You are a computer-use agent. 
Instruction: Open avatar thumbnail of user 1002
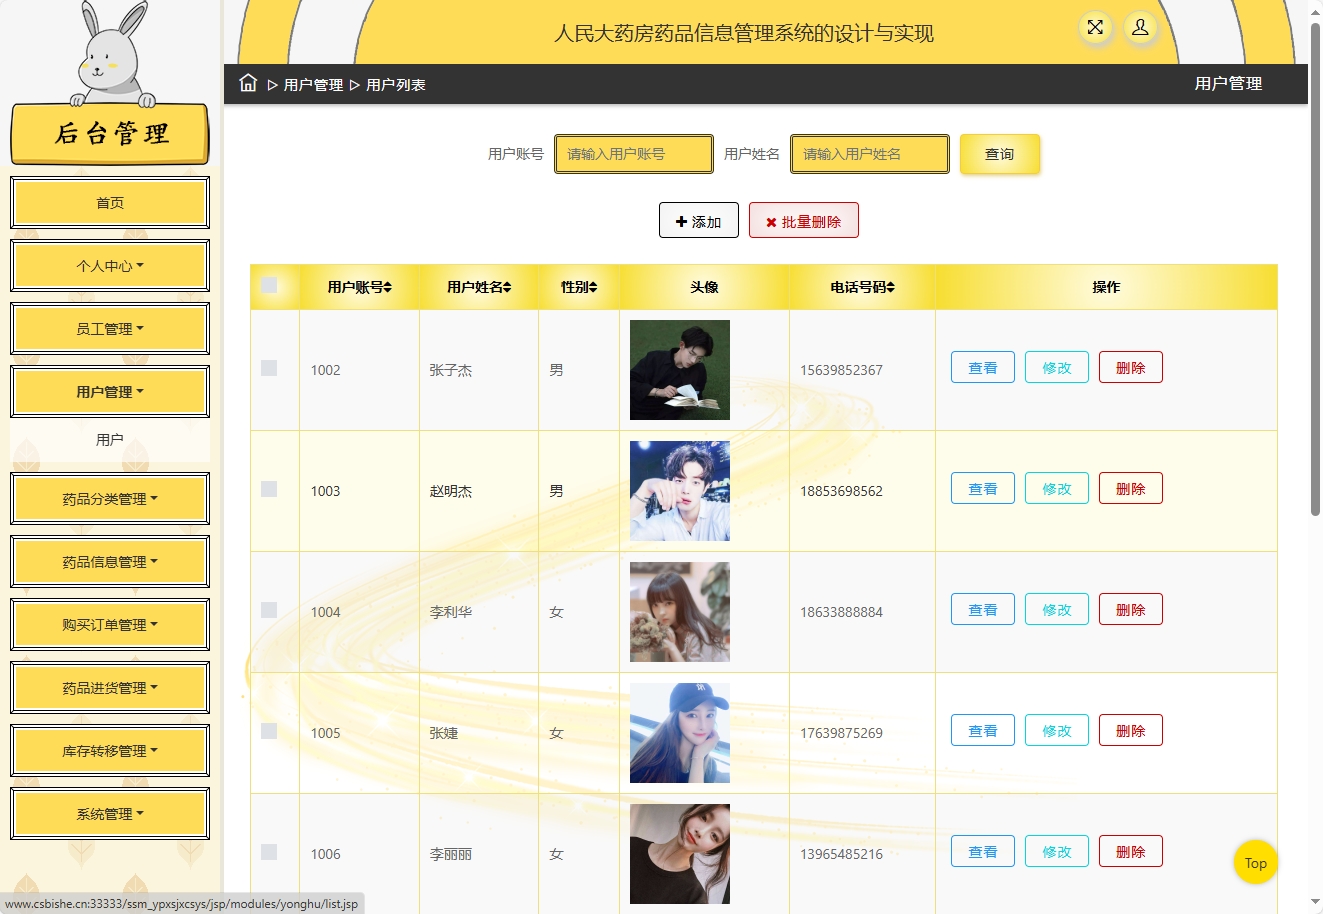tap(680, 370)
